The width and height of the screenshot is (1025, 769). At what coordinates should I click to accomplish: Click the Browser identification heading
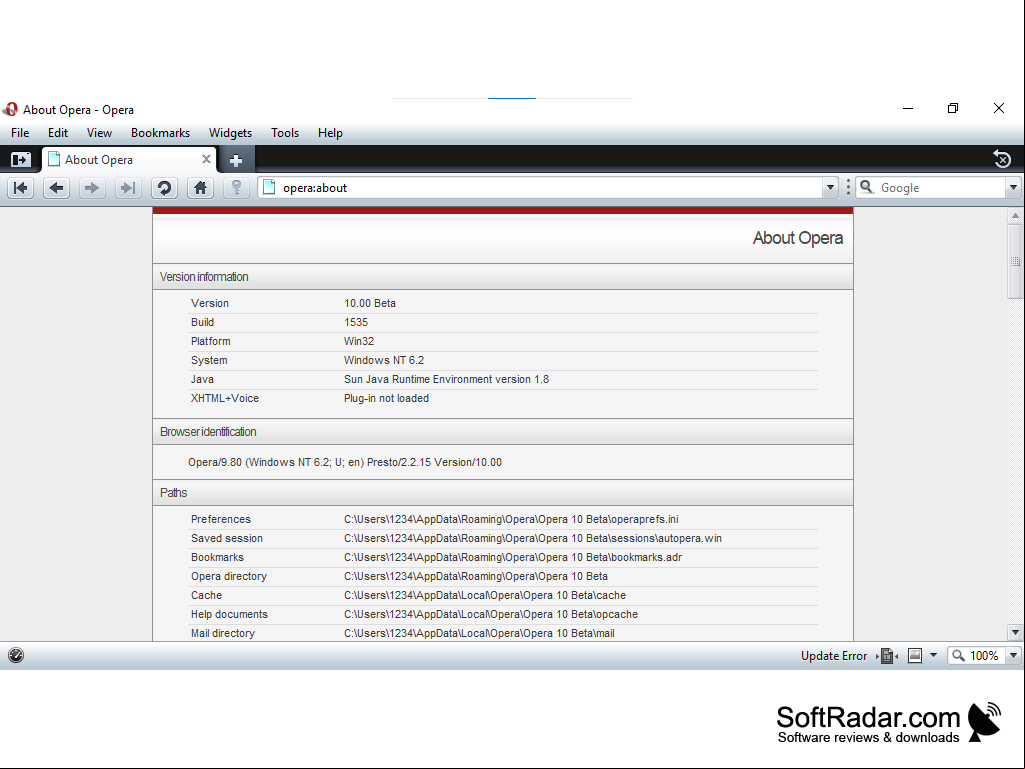click(x=208, y=432)
